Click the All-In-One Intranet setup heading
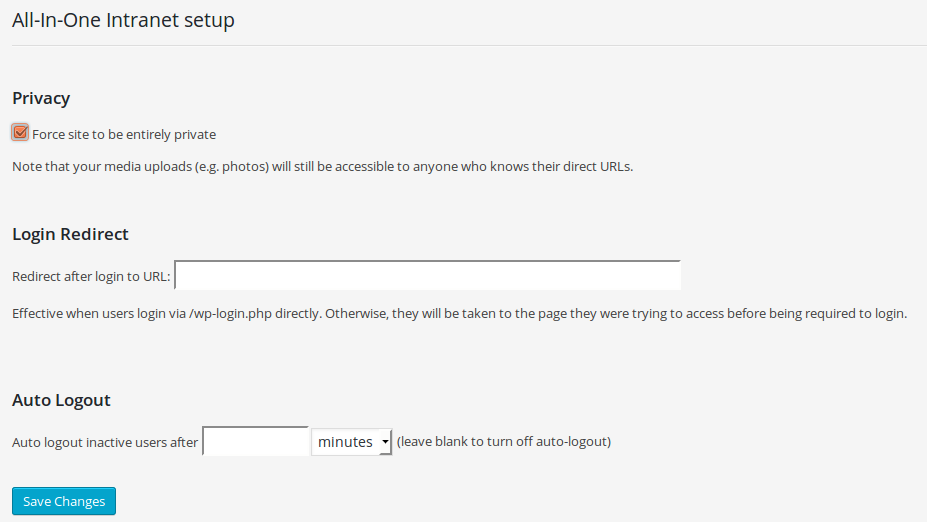Viewport: 927px width, 522px height. click(123, 20)
